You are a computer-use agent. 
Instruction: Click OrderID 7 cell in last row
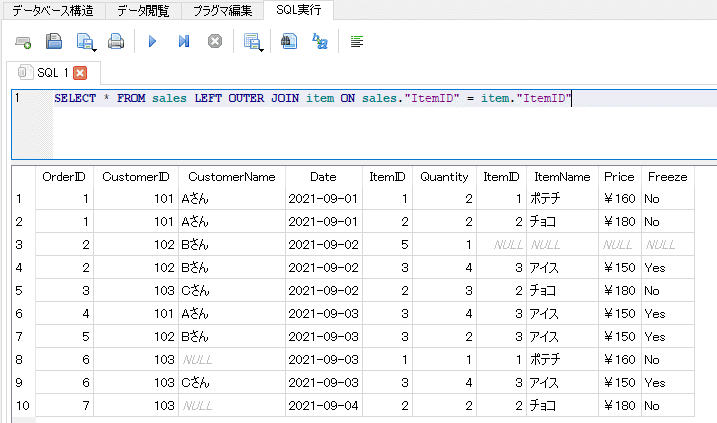pos(64,406)
